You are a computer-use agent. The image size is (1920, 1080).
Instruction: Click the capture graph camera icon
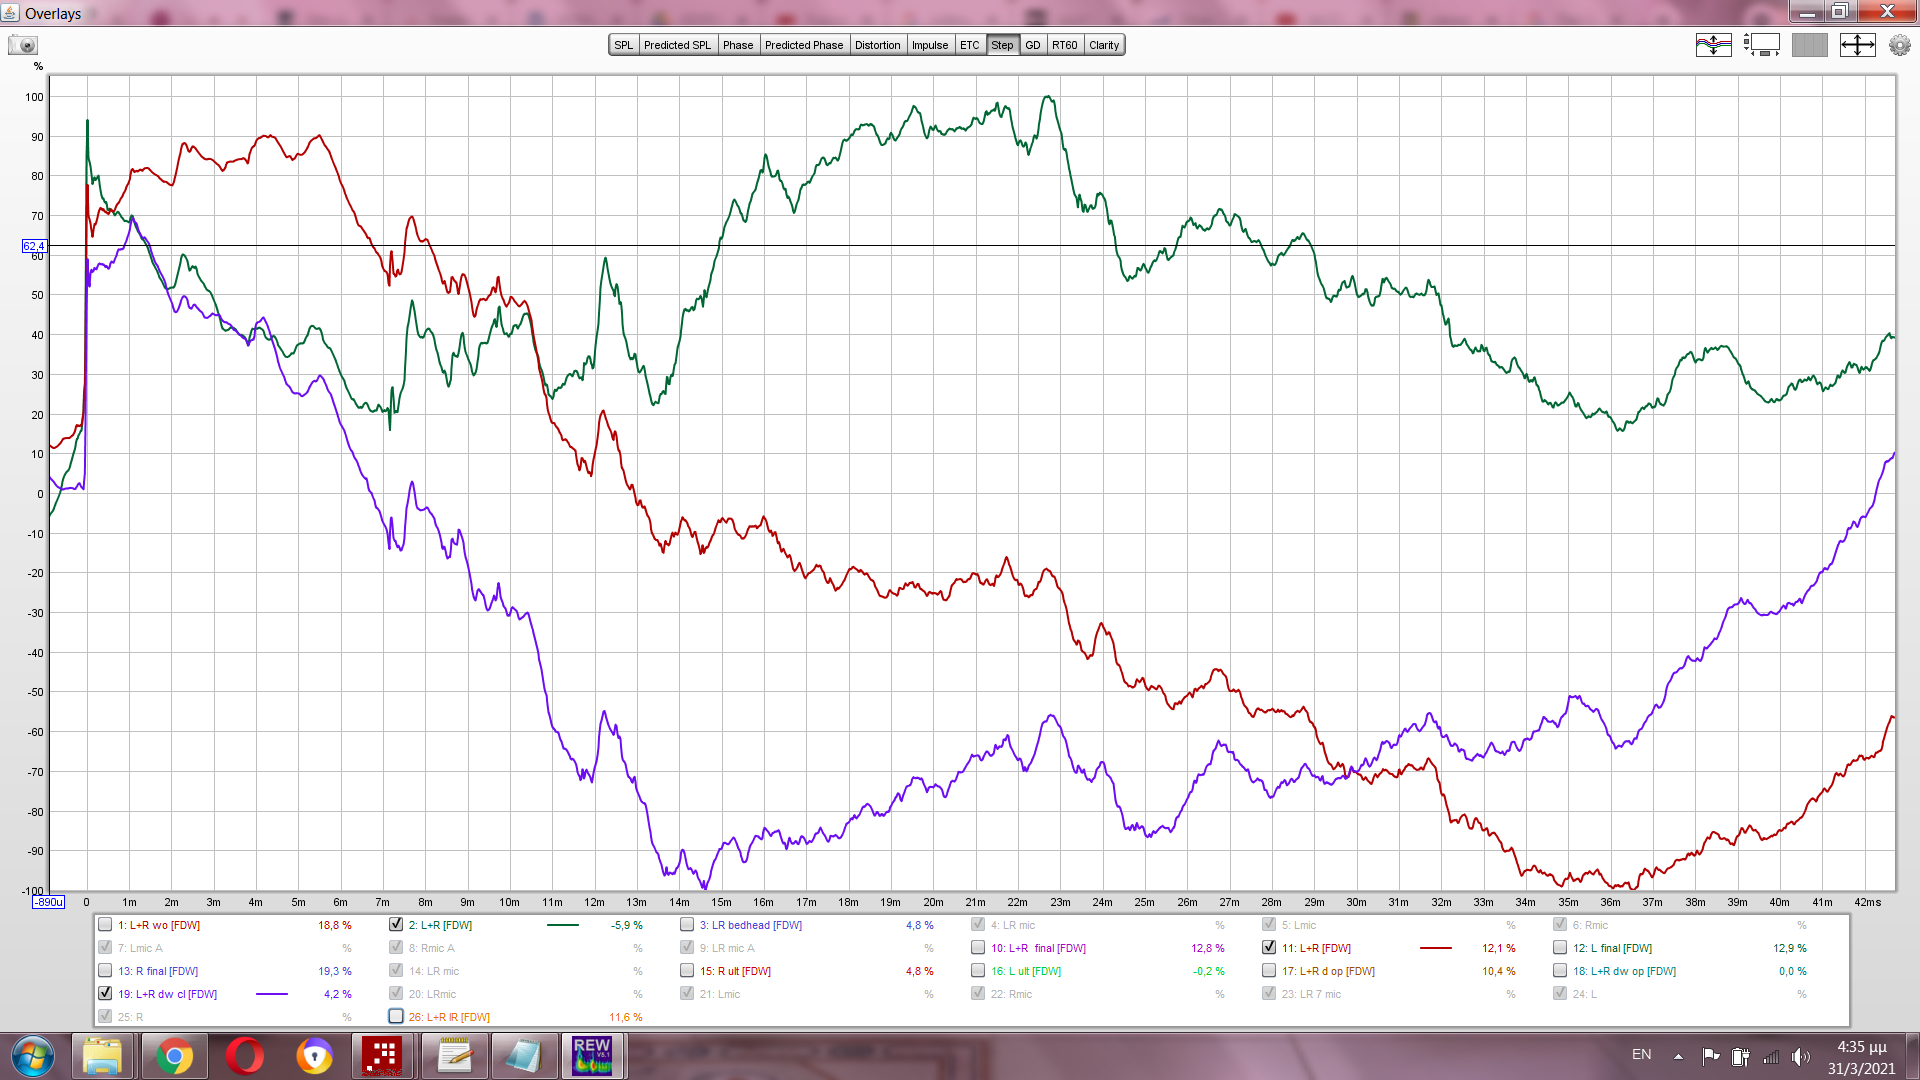click(x=22, y=45)
